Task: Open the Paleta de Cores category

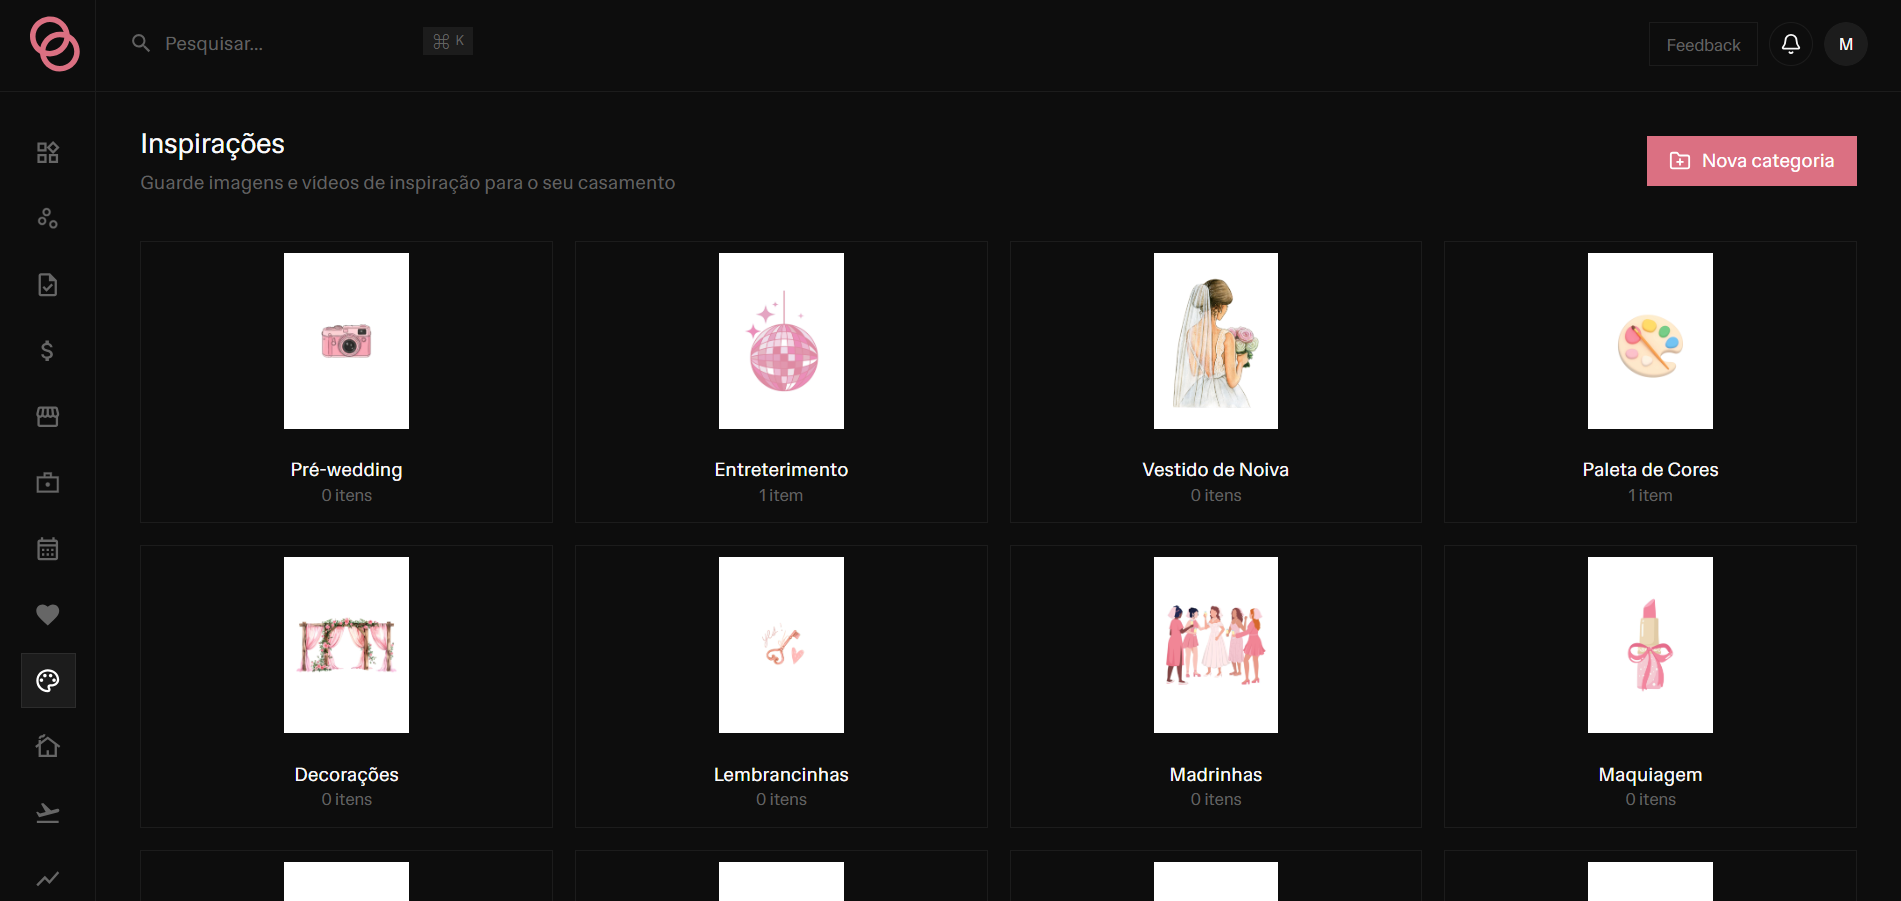Action: click(x=1650, y=382)
